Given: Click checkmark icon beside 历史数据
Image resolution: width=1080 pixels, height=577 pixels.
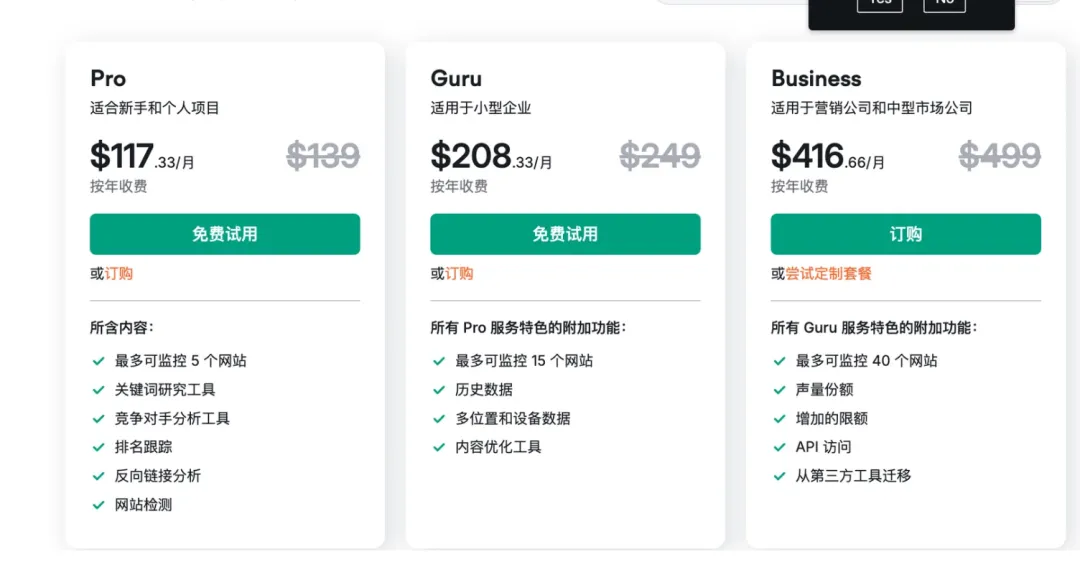Looking at the screenshot, I should tap(439, 390).
